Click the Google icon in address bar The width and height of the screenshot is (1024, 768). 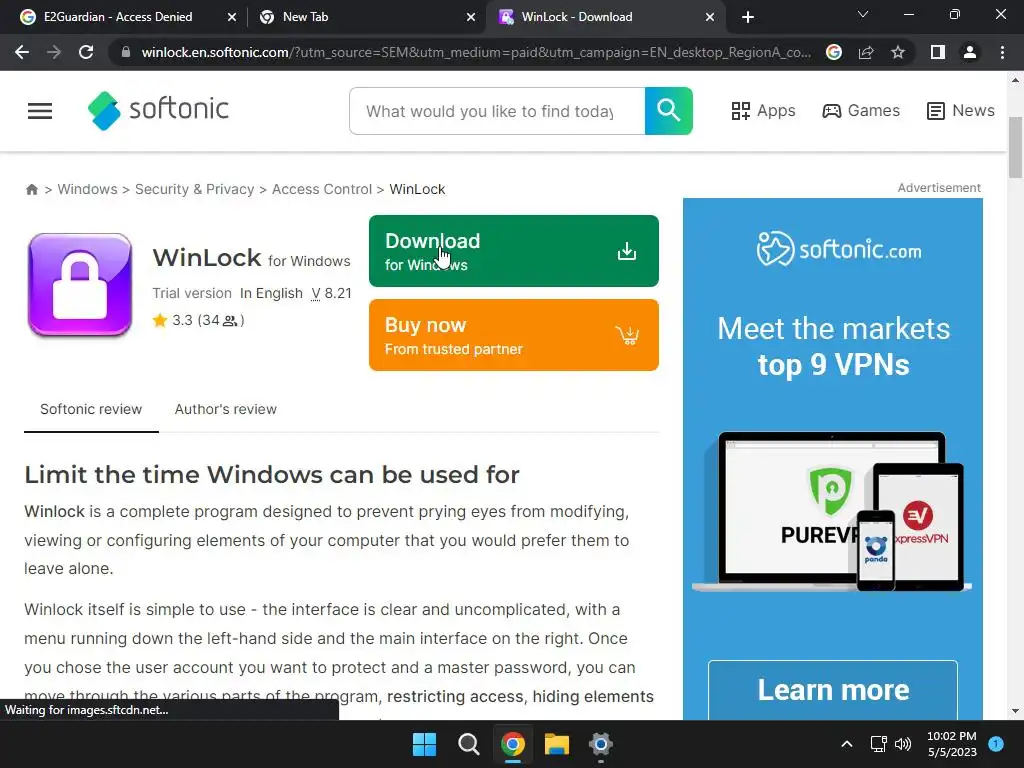(x=834, y=52)
